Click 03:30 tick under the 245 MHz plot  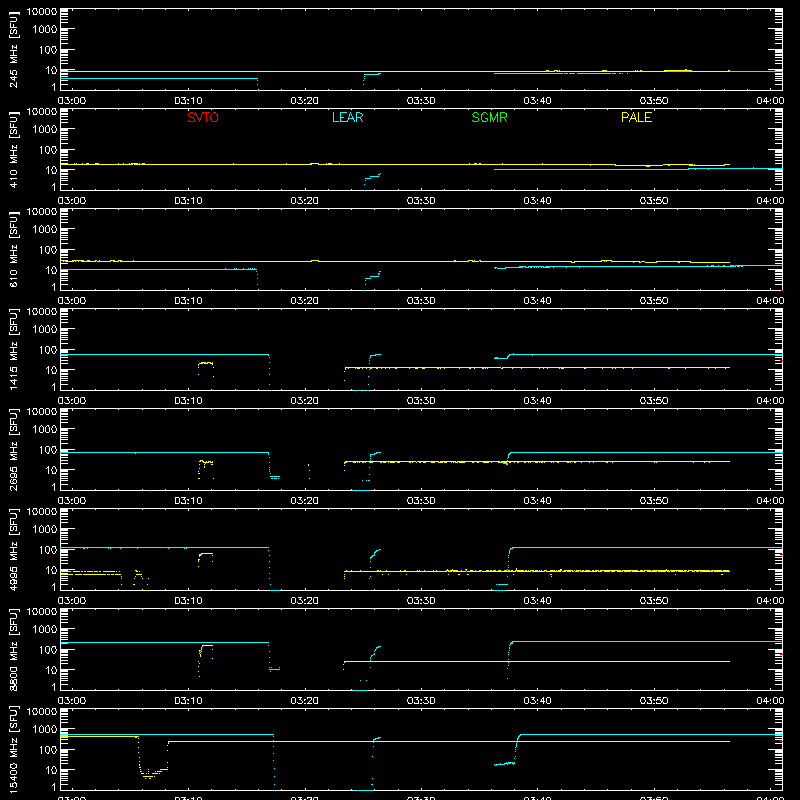pos(421,101)
